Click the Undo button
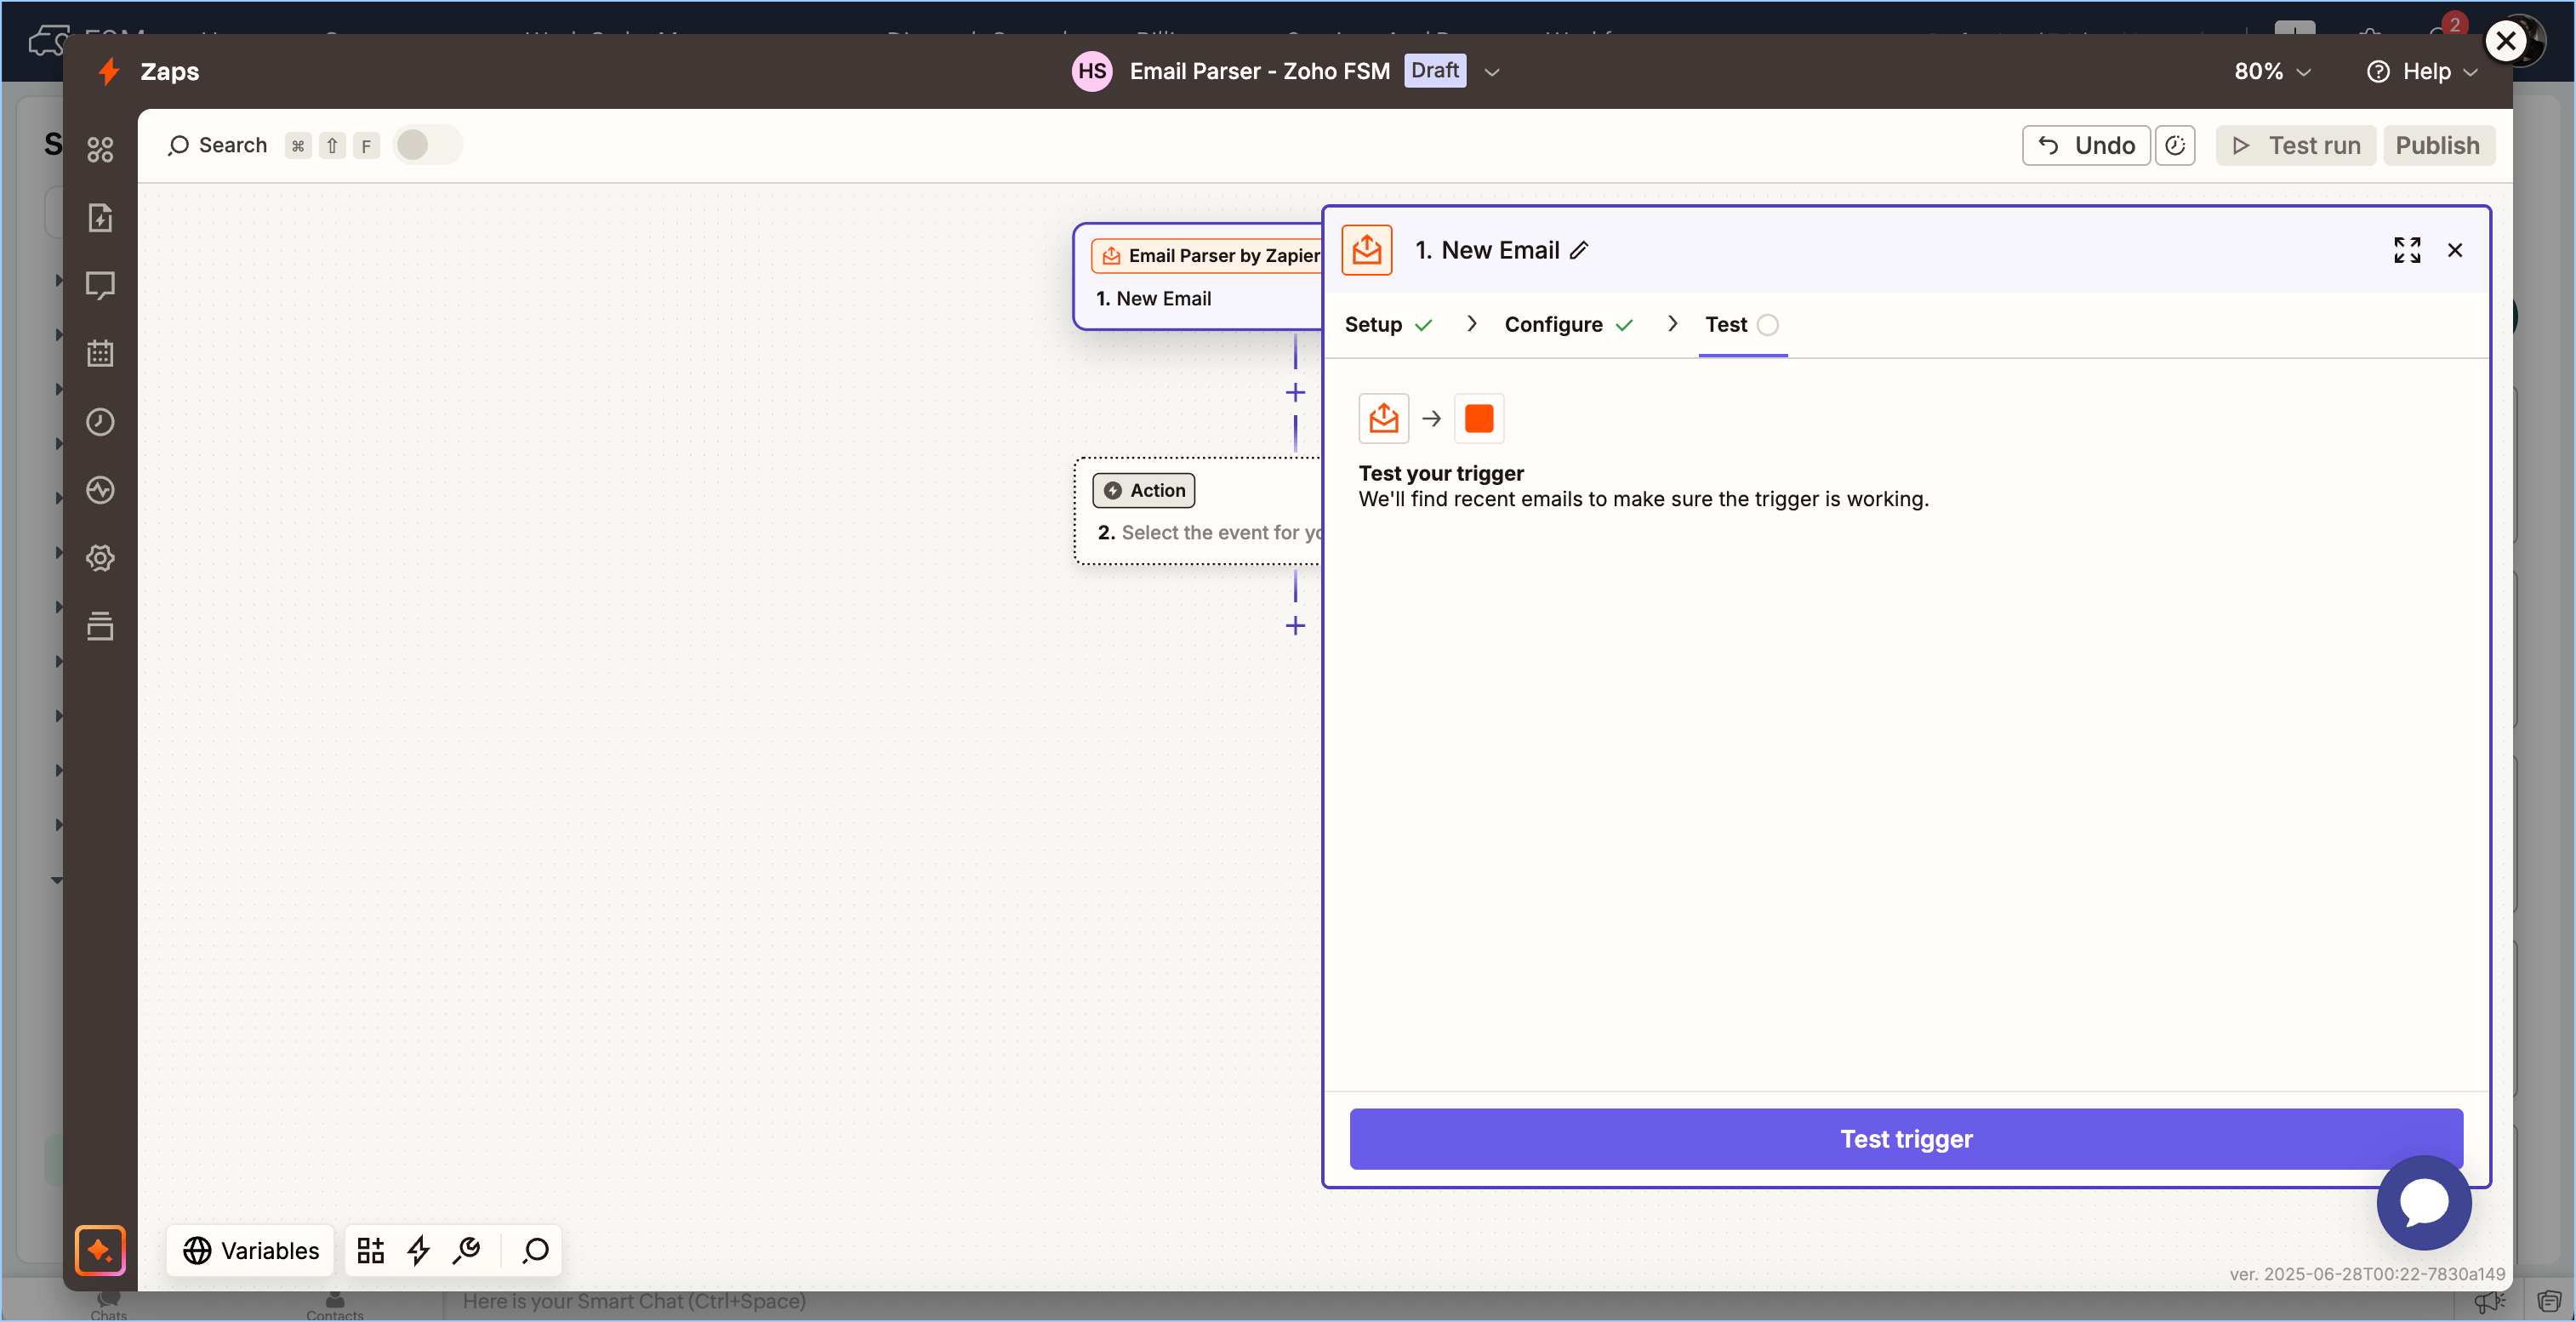 click(2086, 146)
